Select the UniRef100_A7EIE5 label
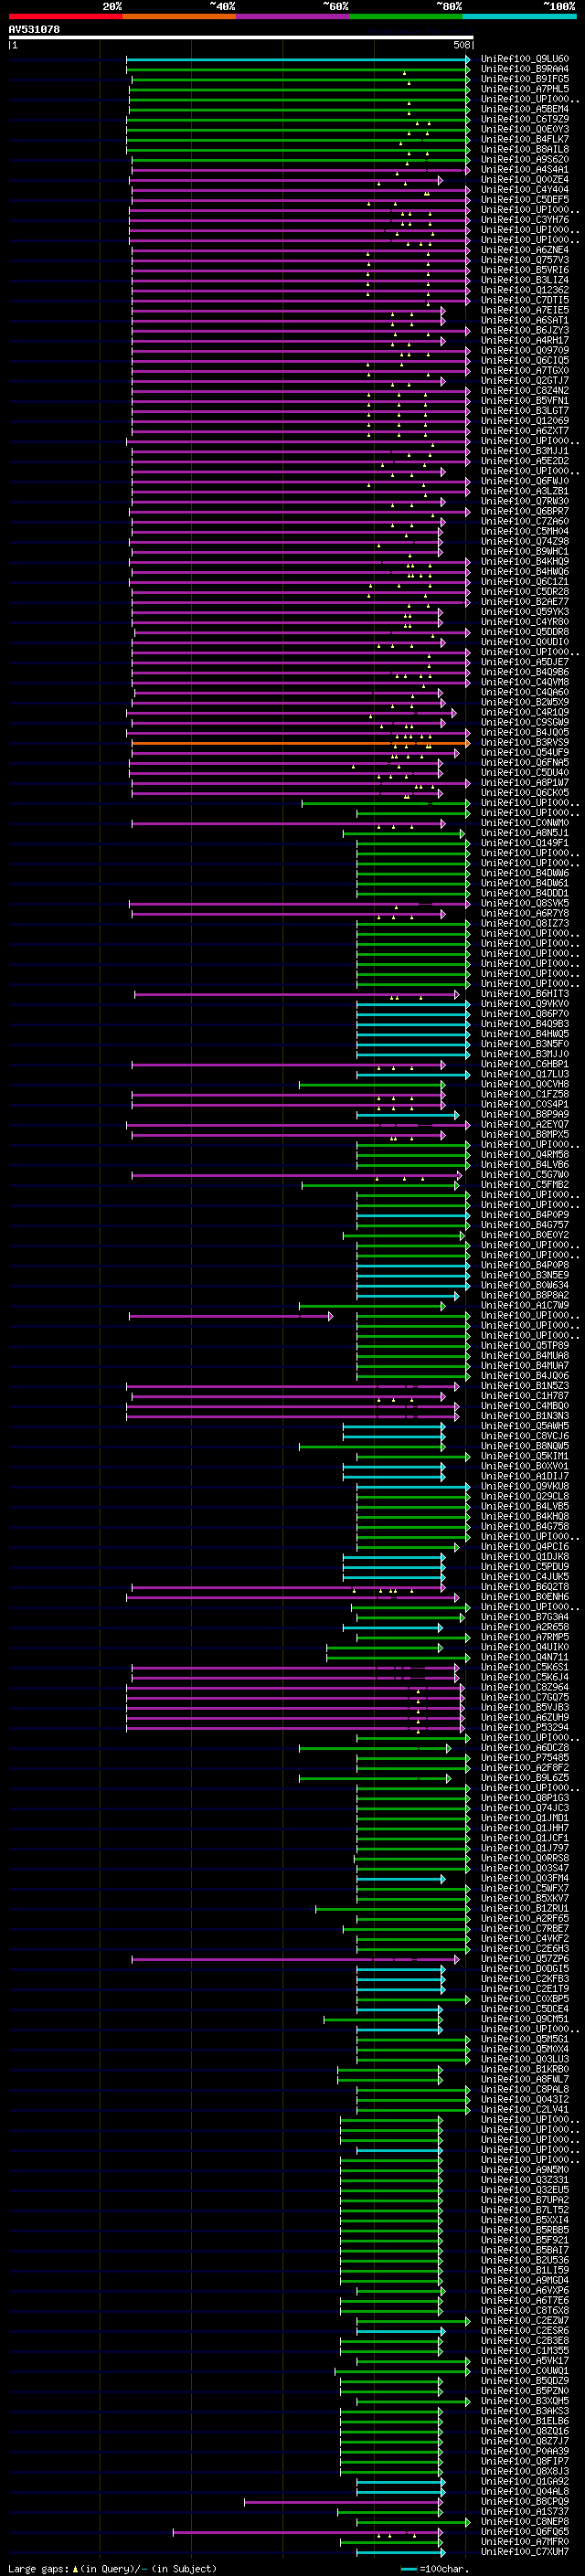Screen dimensions: 585x2576 point(524,310)
